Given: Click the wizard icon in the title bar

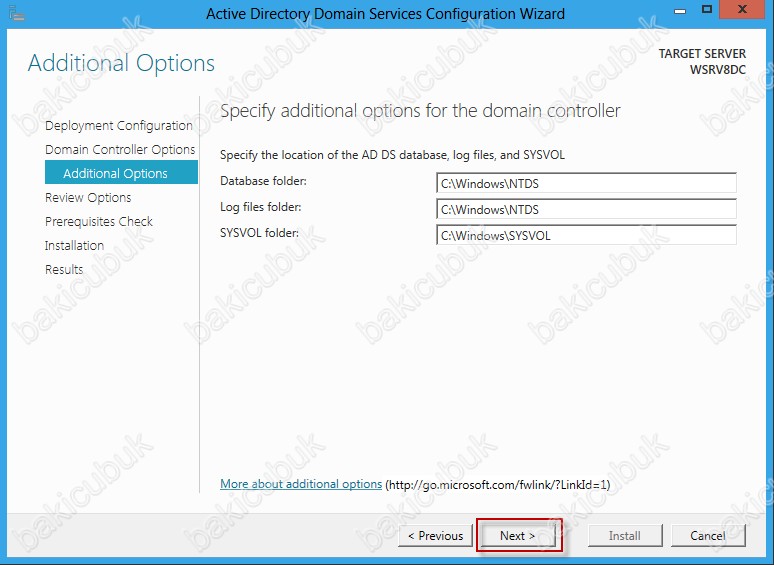Looking at the screenshot, I should pos(16,14).
